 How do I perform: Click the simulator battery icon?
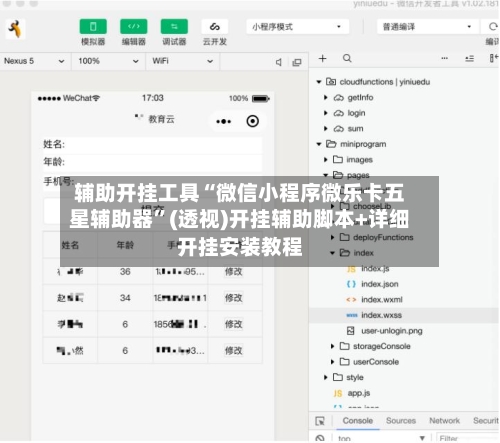261,99
